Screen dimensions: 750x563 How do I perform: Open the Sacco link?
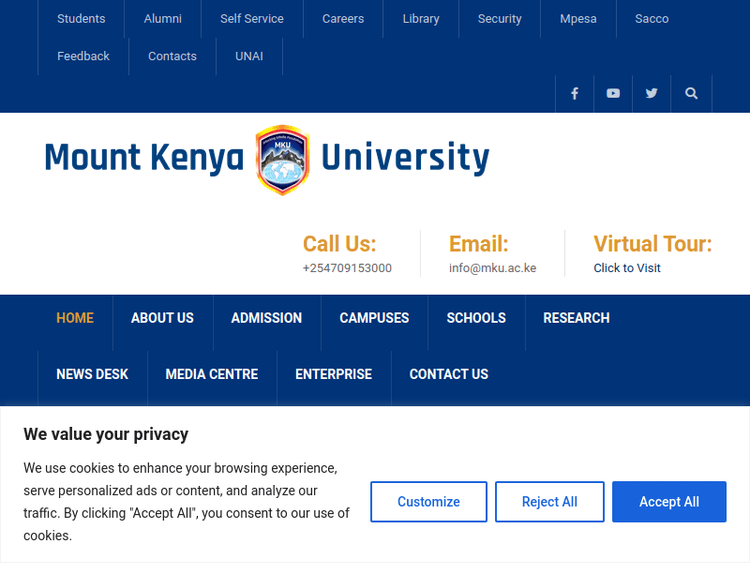pyautogui.click(x=651, y=19)
